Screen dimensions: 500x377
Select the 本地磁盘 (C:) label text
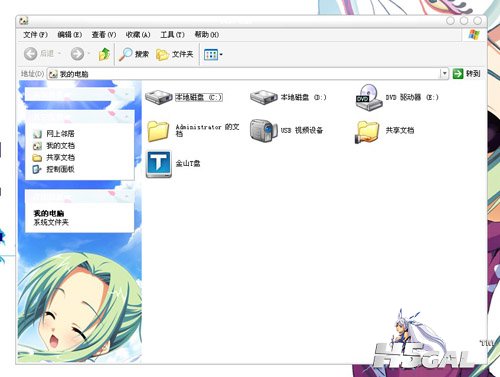tap(199, 97)
